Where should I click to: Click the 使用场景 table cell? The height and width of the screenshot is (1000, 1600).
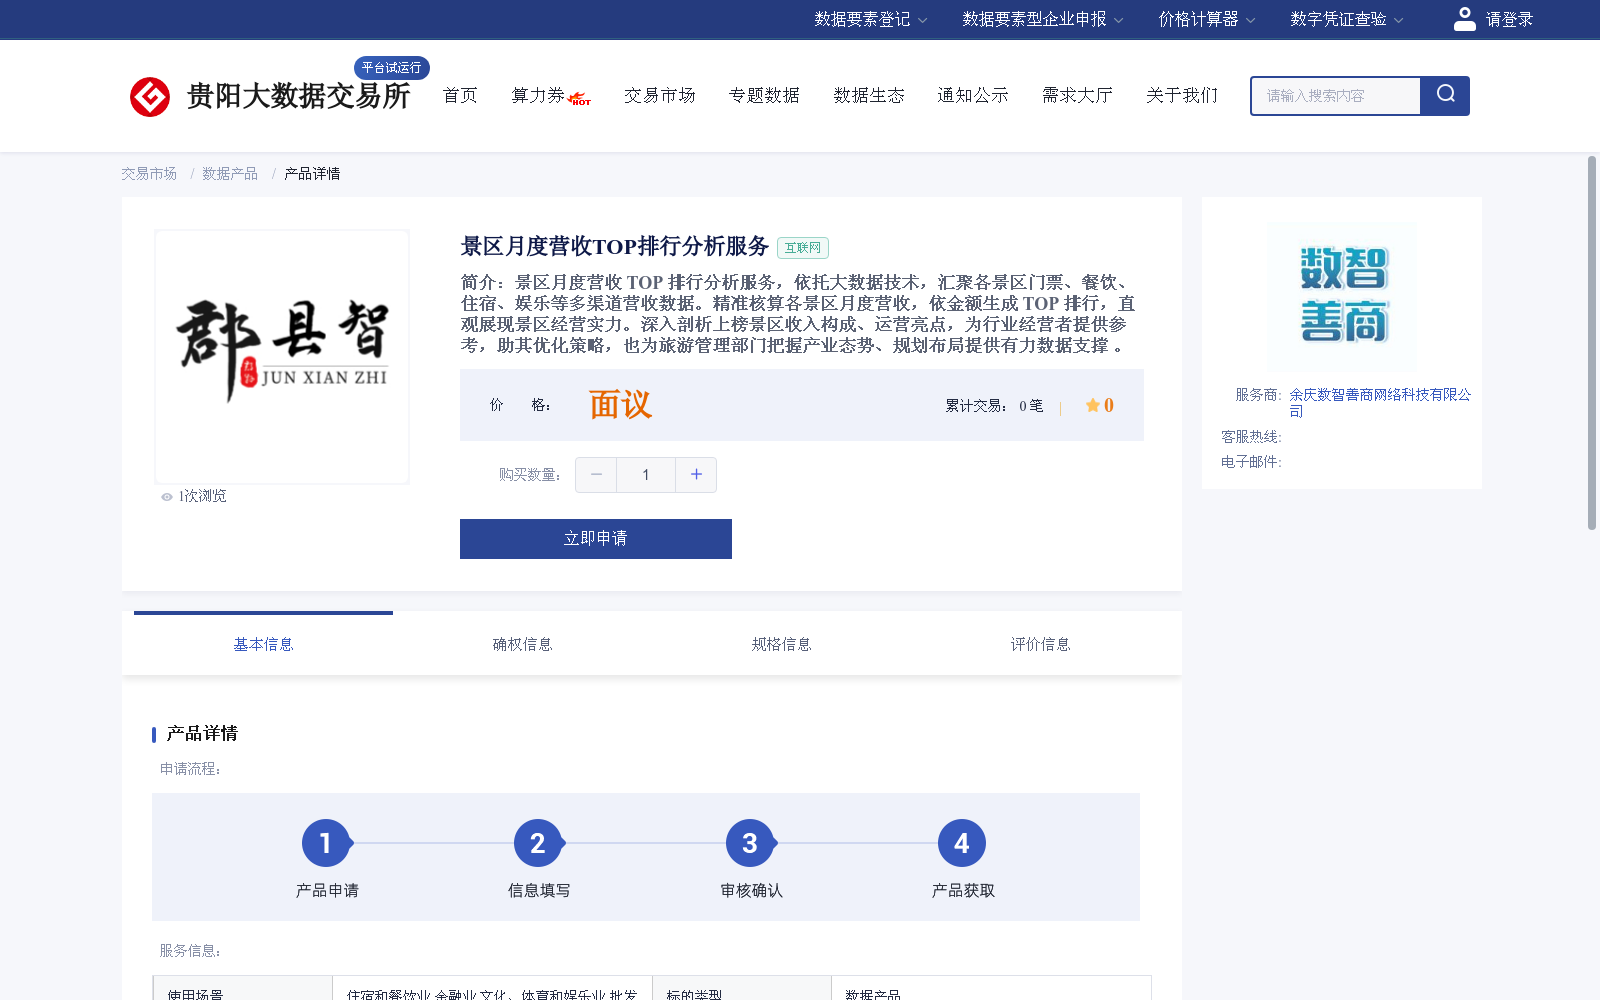243,990
